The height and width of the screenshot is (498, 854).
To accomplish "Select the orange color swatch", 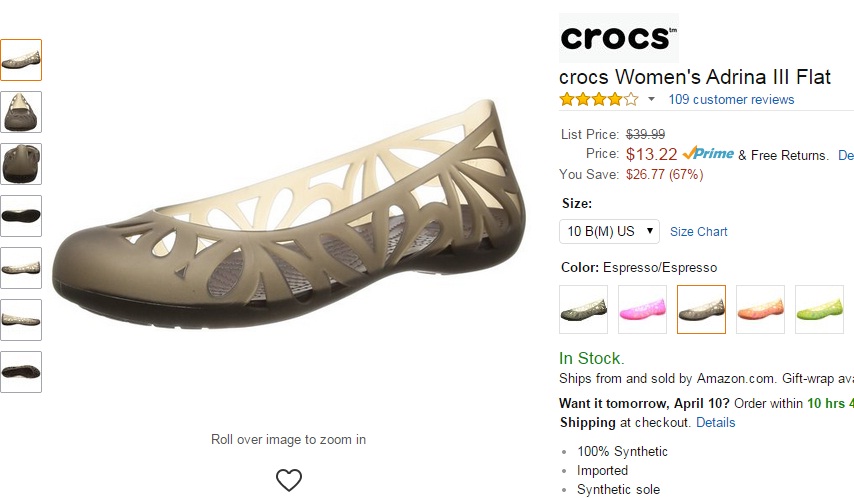I will pos(760,310).
